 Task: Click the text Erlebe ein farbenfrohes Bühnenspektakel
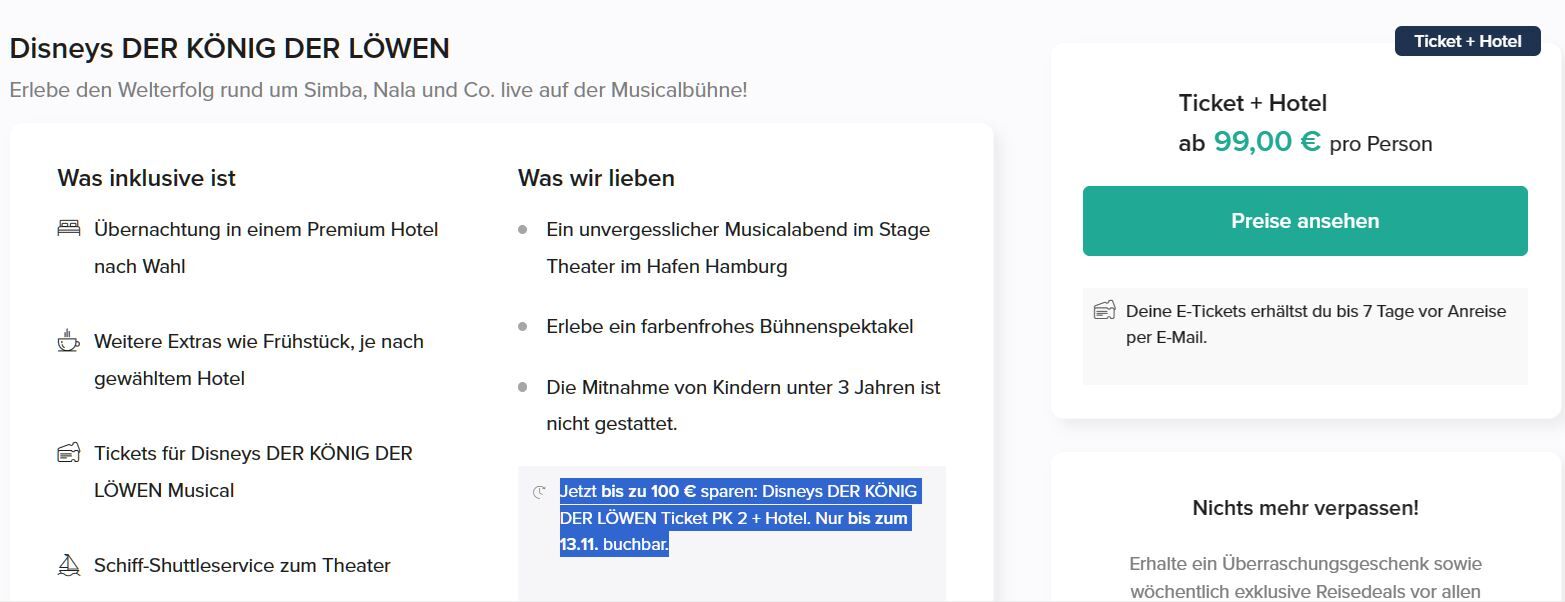point(729,327)
